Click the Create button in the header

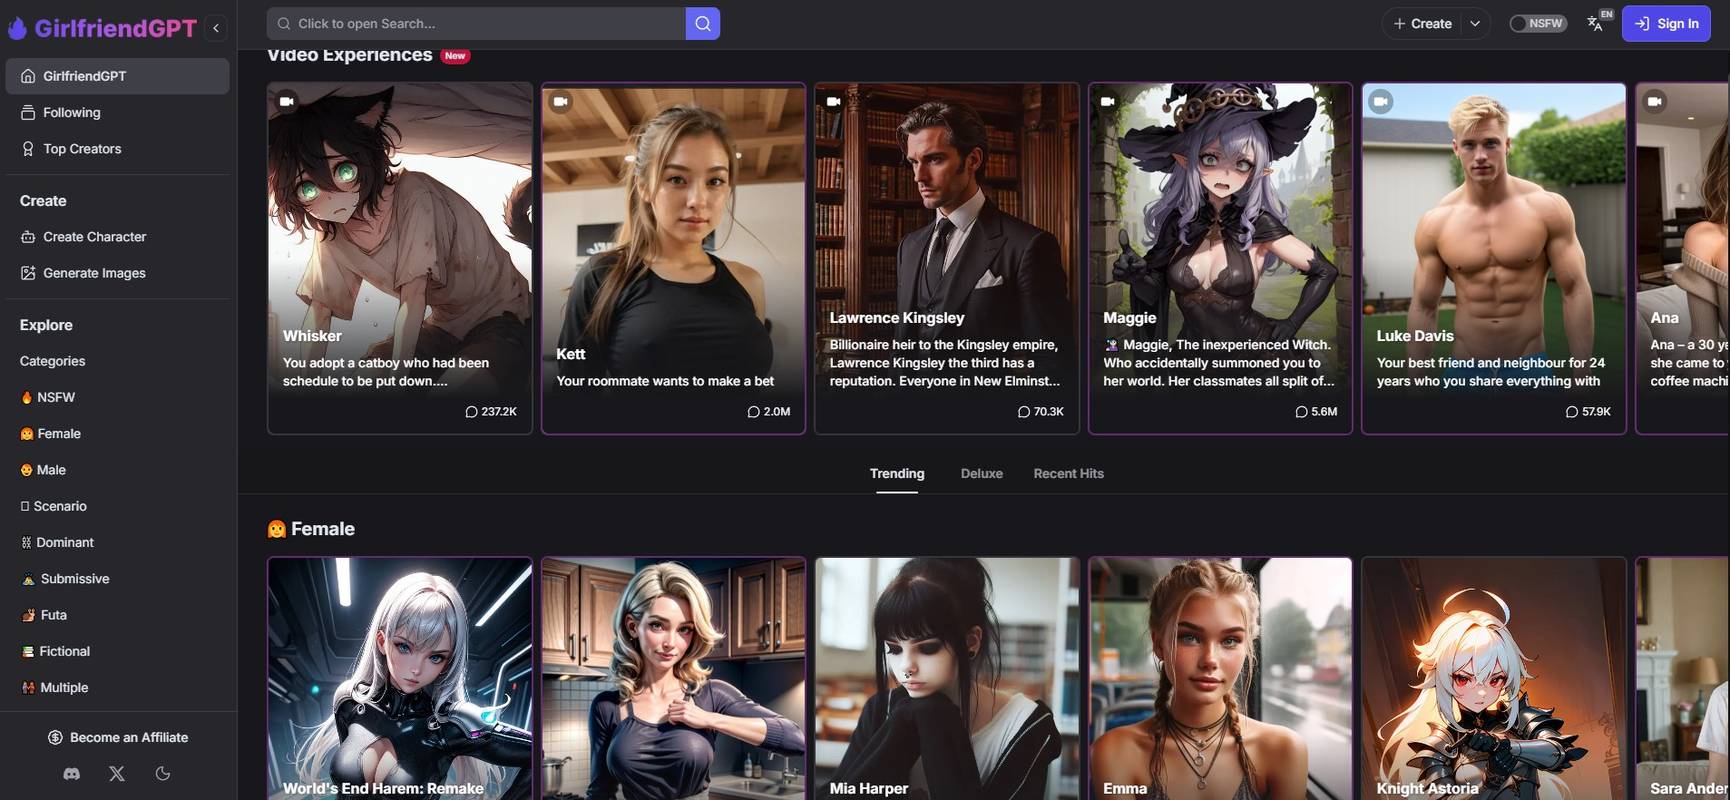1422,23
